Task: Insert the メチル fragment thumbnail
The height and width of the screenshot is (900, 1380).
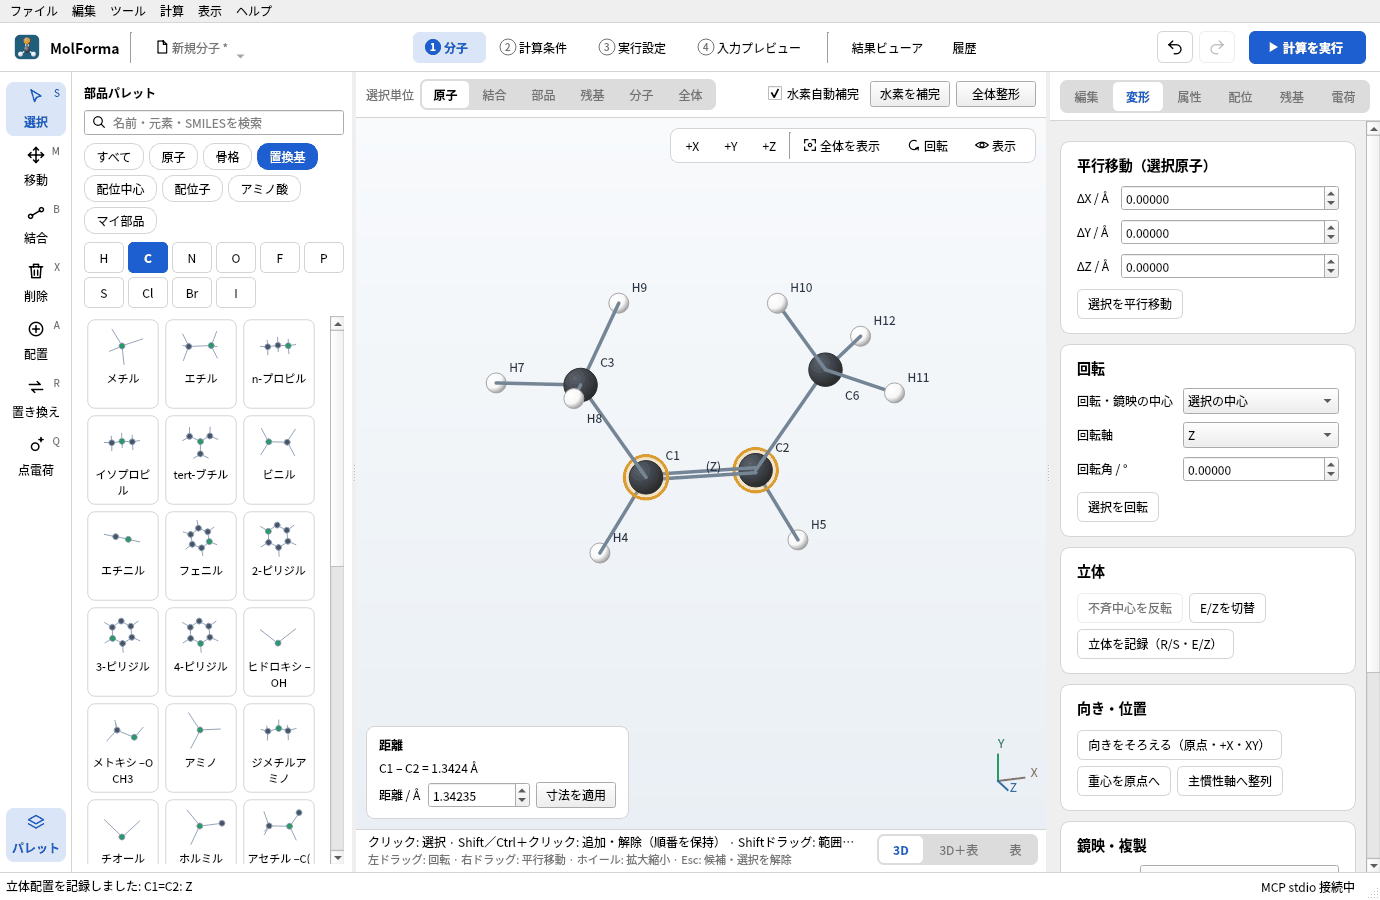Action: (x=123, y=363)
